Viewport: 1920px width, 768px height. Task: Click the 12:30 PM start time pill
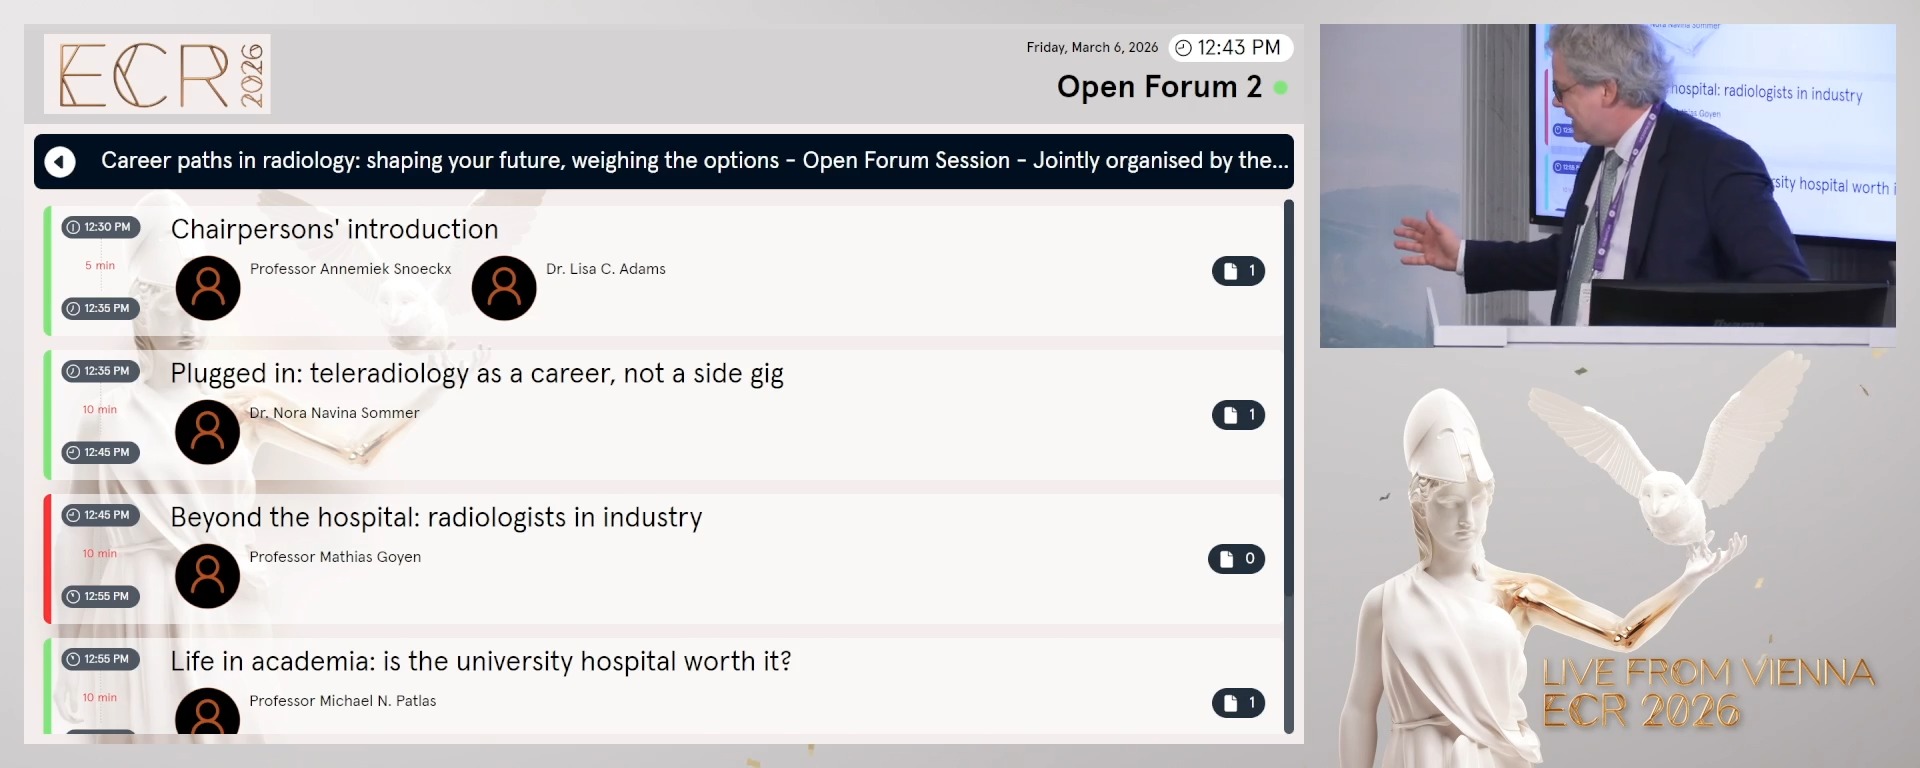(x=100, y=227)
